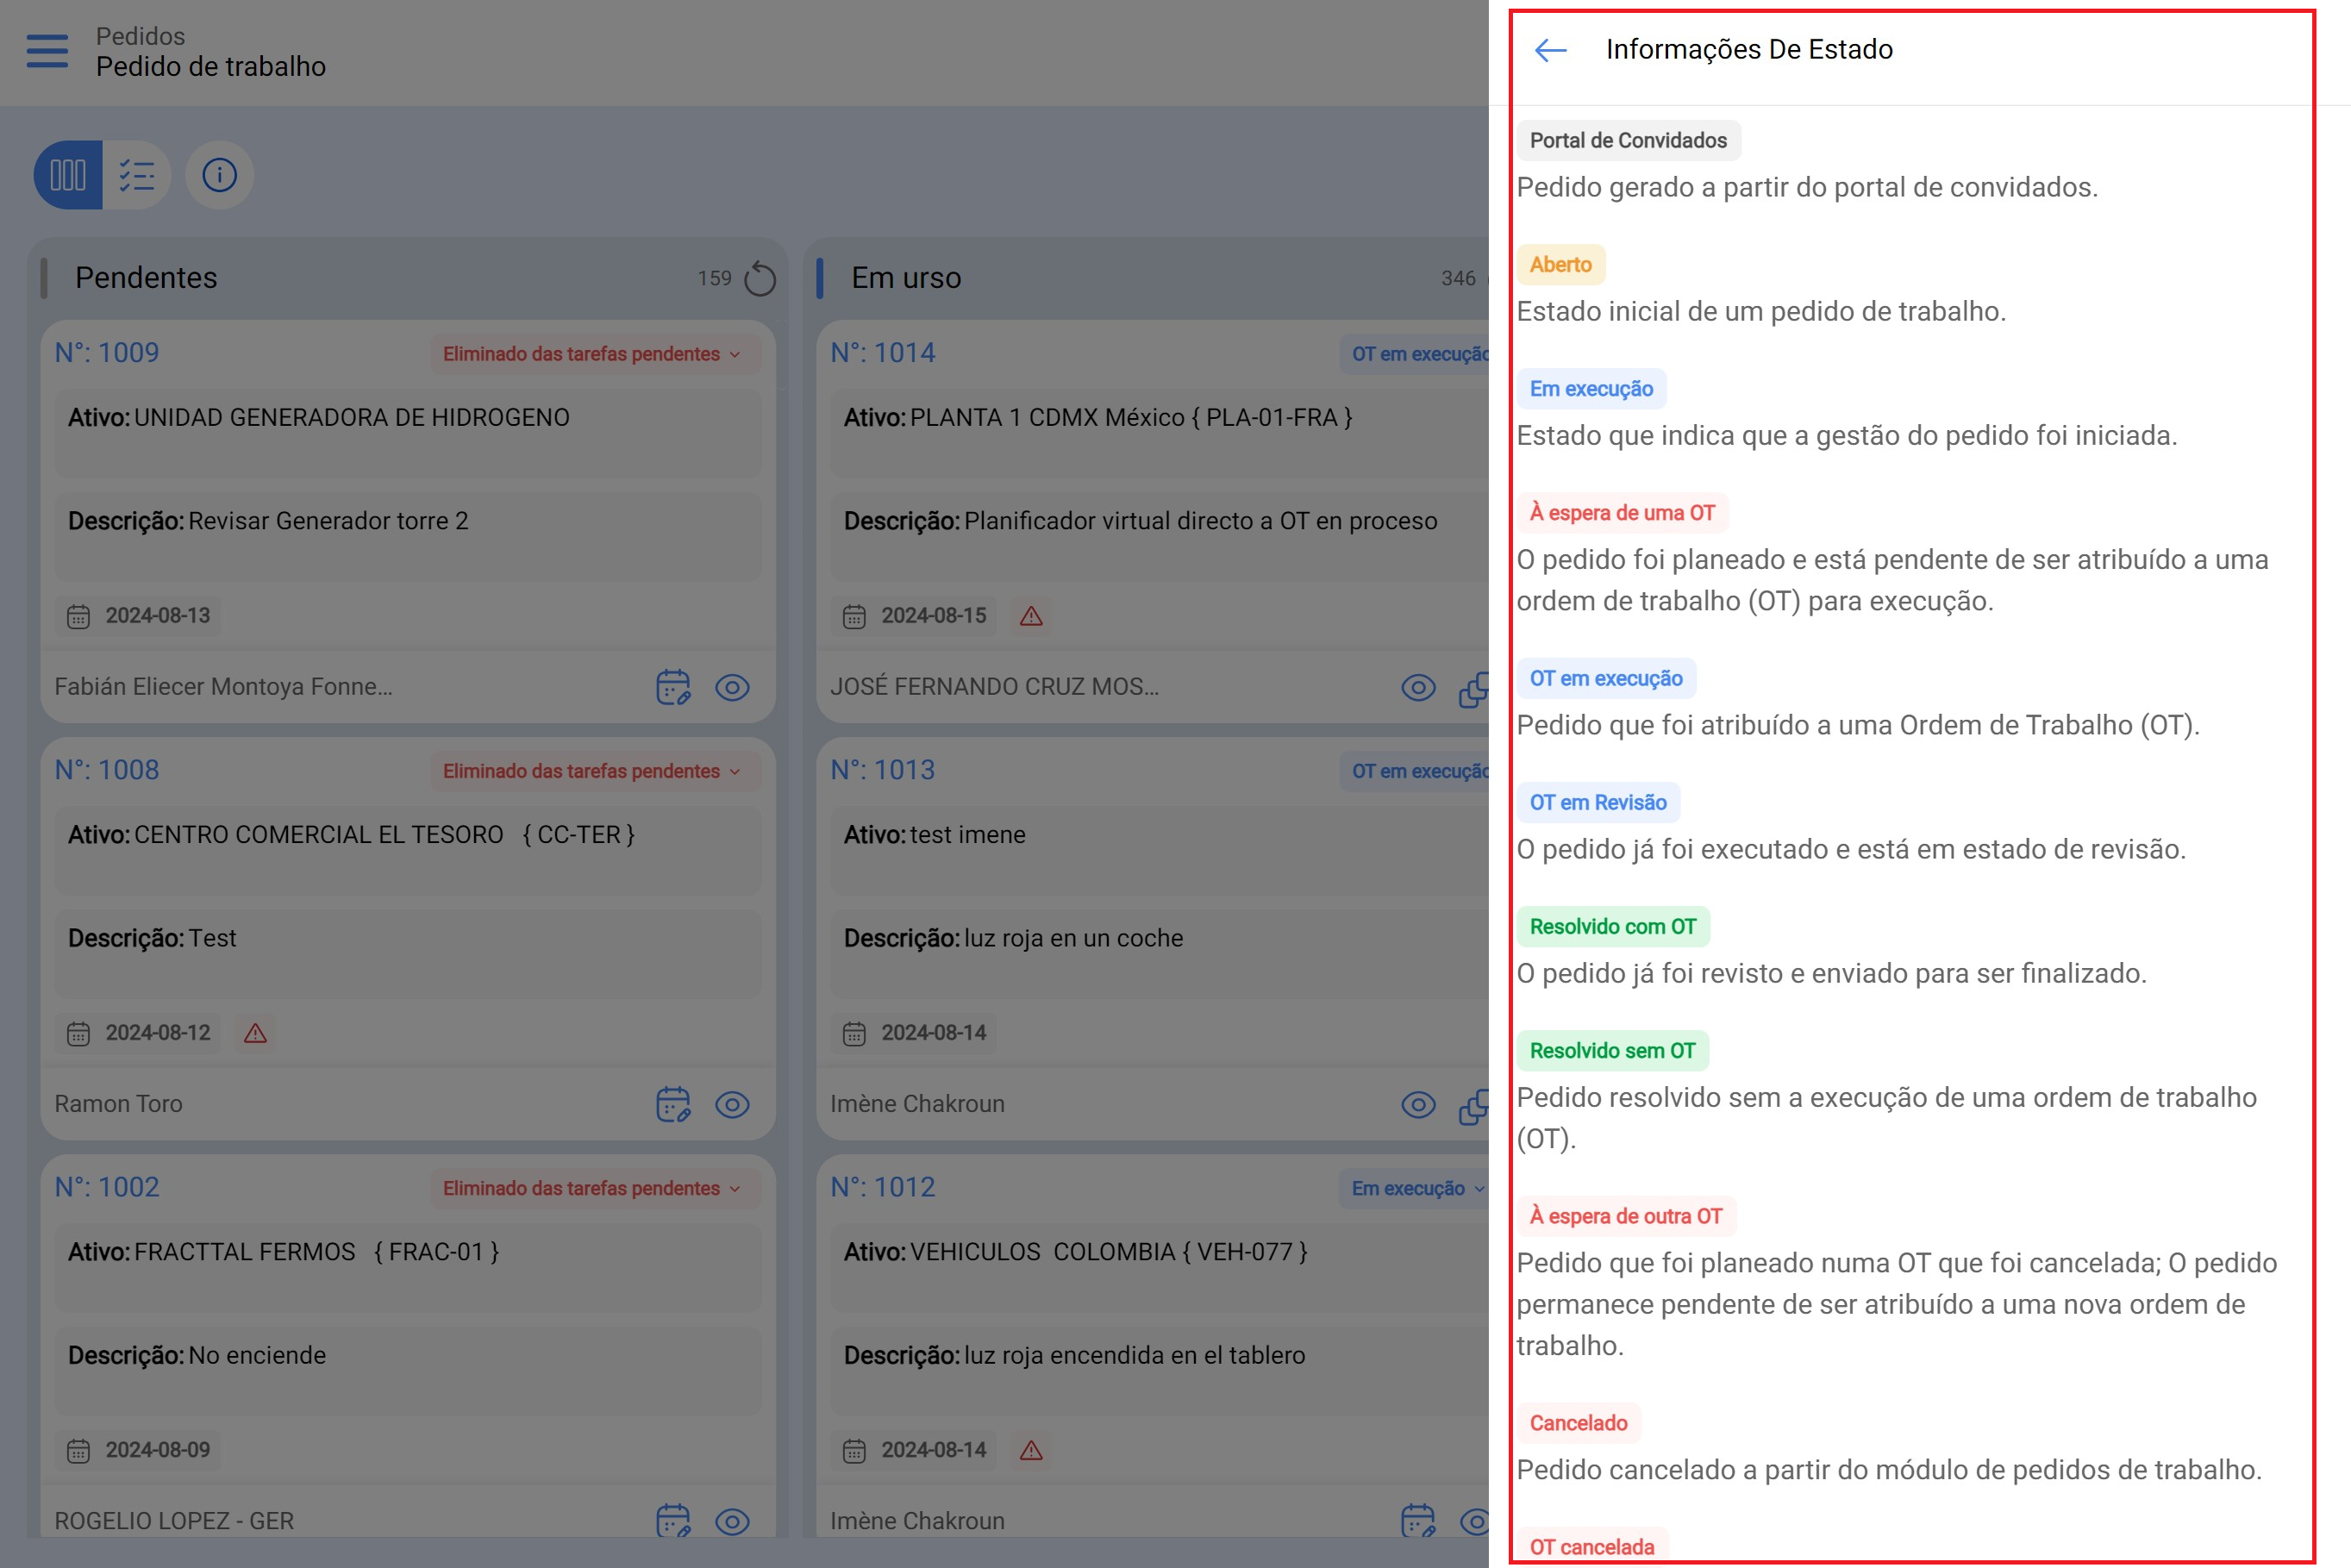2351x1568 pixels.
Task: Expand status dropdown on request 1002
Action: pos(595,1188)
